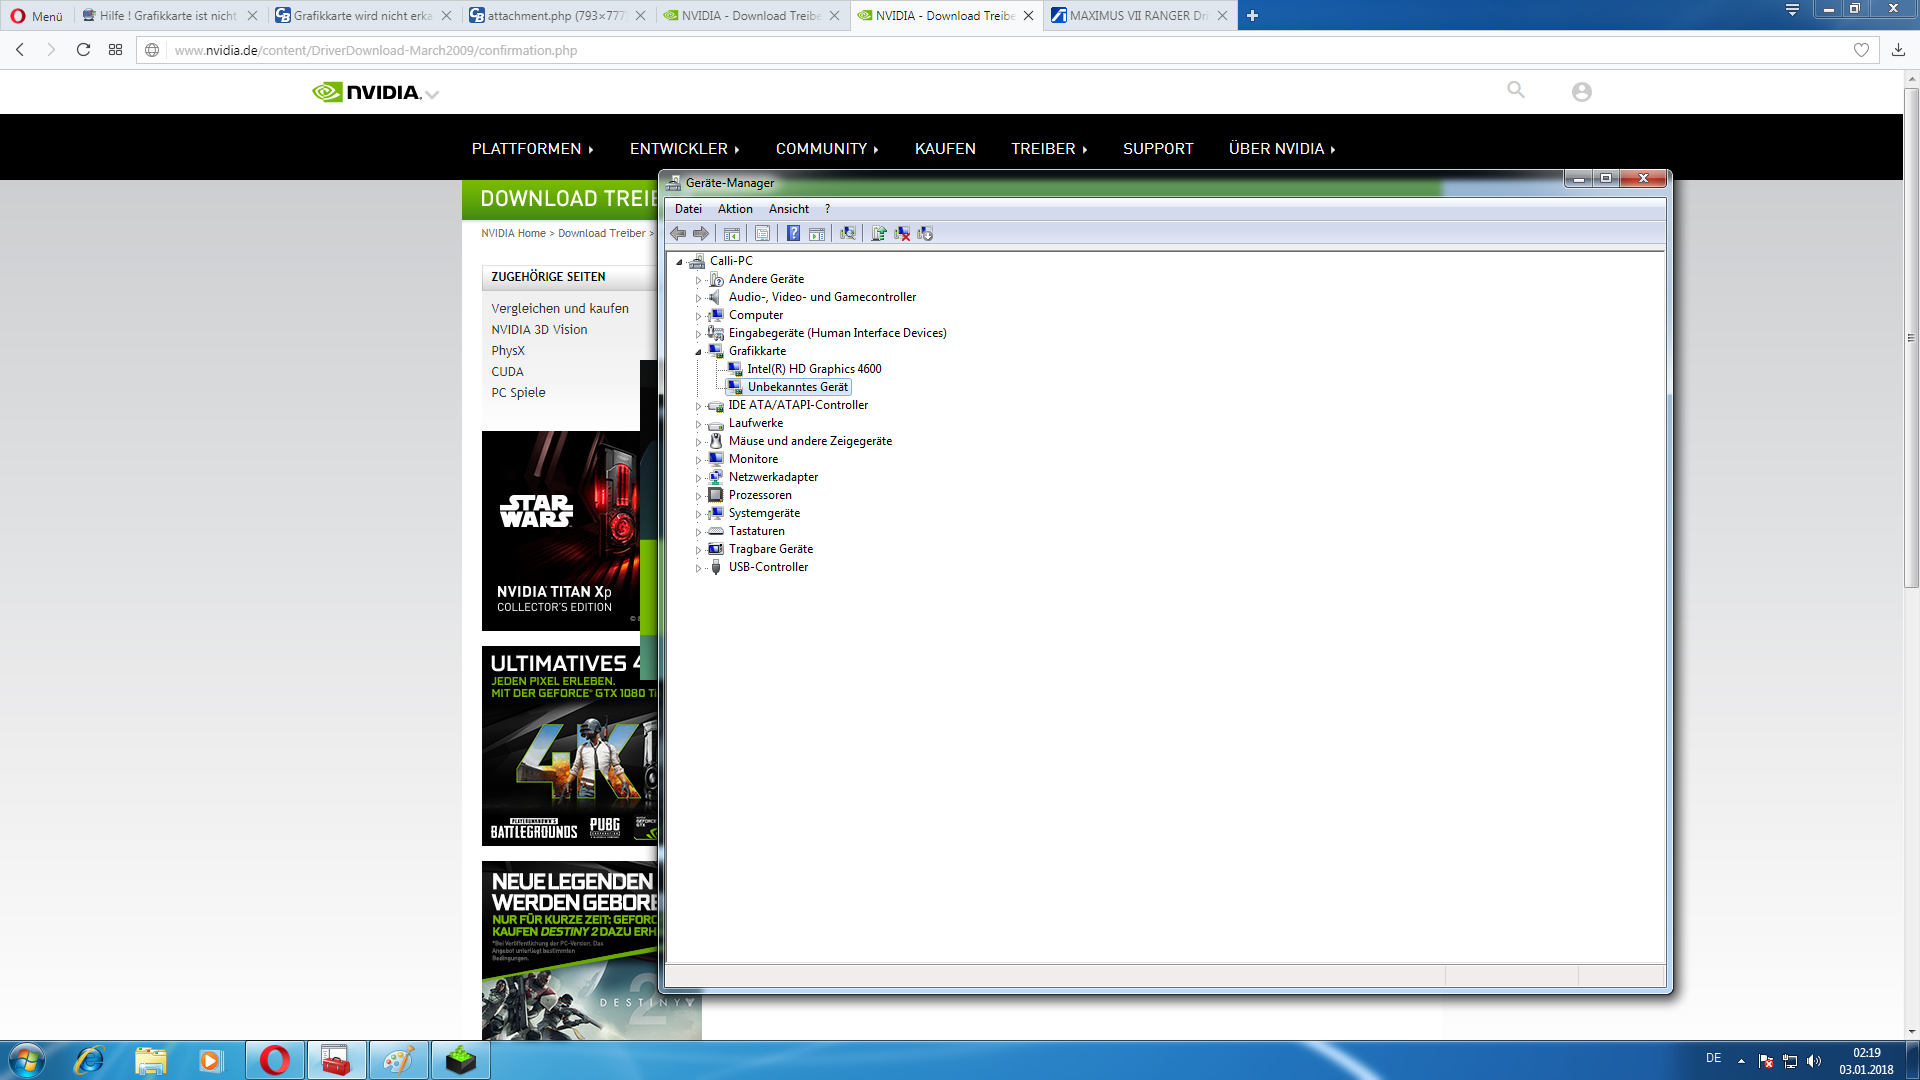This screenshot has width=1920, height=1080.
Task: Select Unbekanntes Gerät under Grafikkarte
Action: (797, 387)
